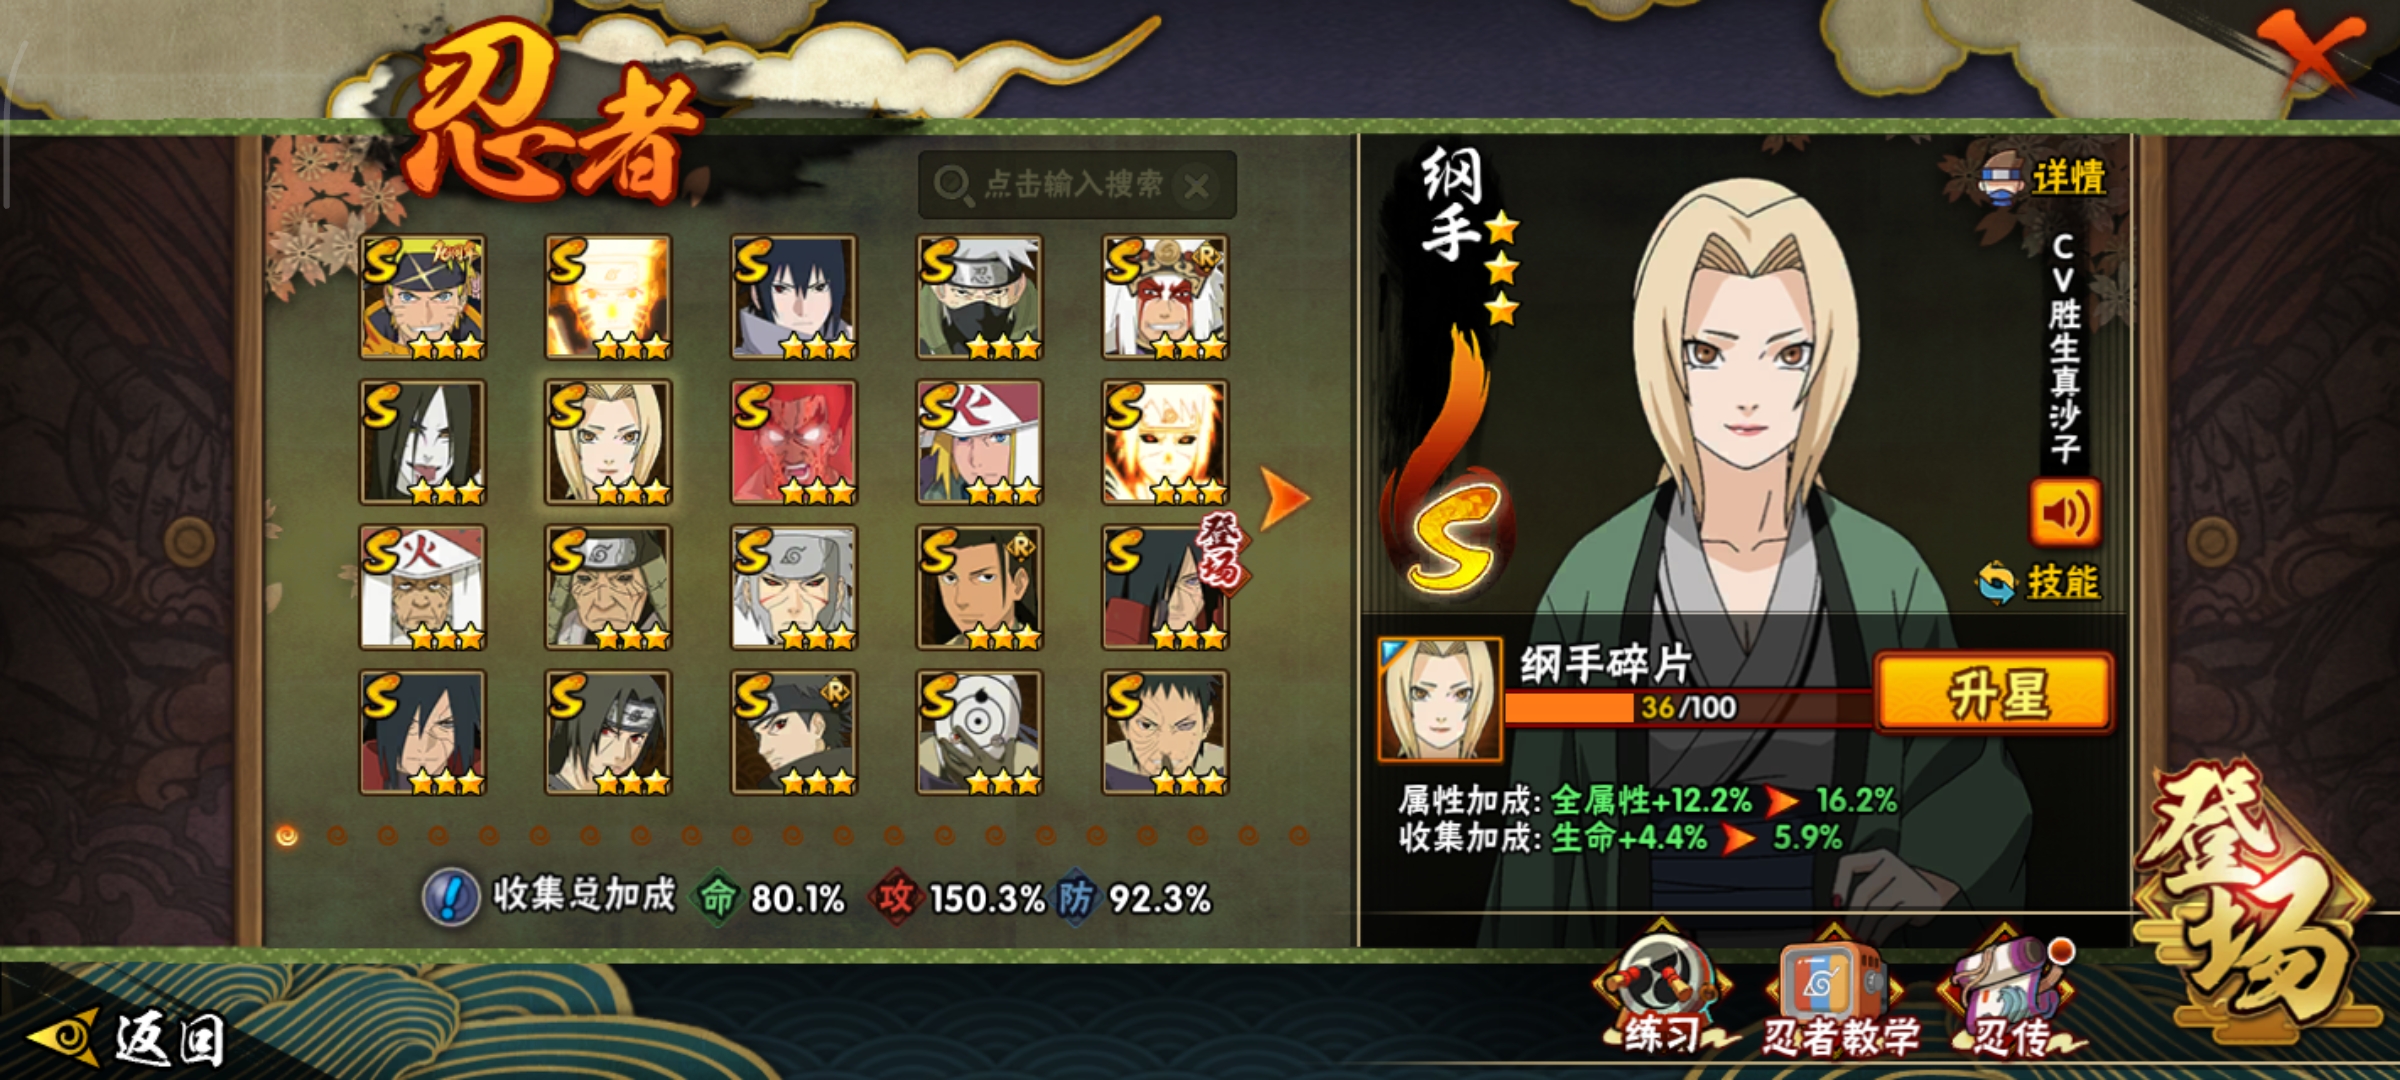Go to next ninja page arrow

click(1284, 497)
